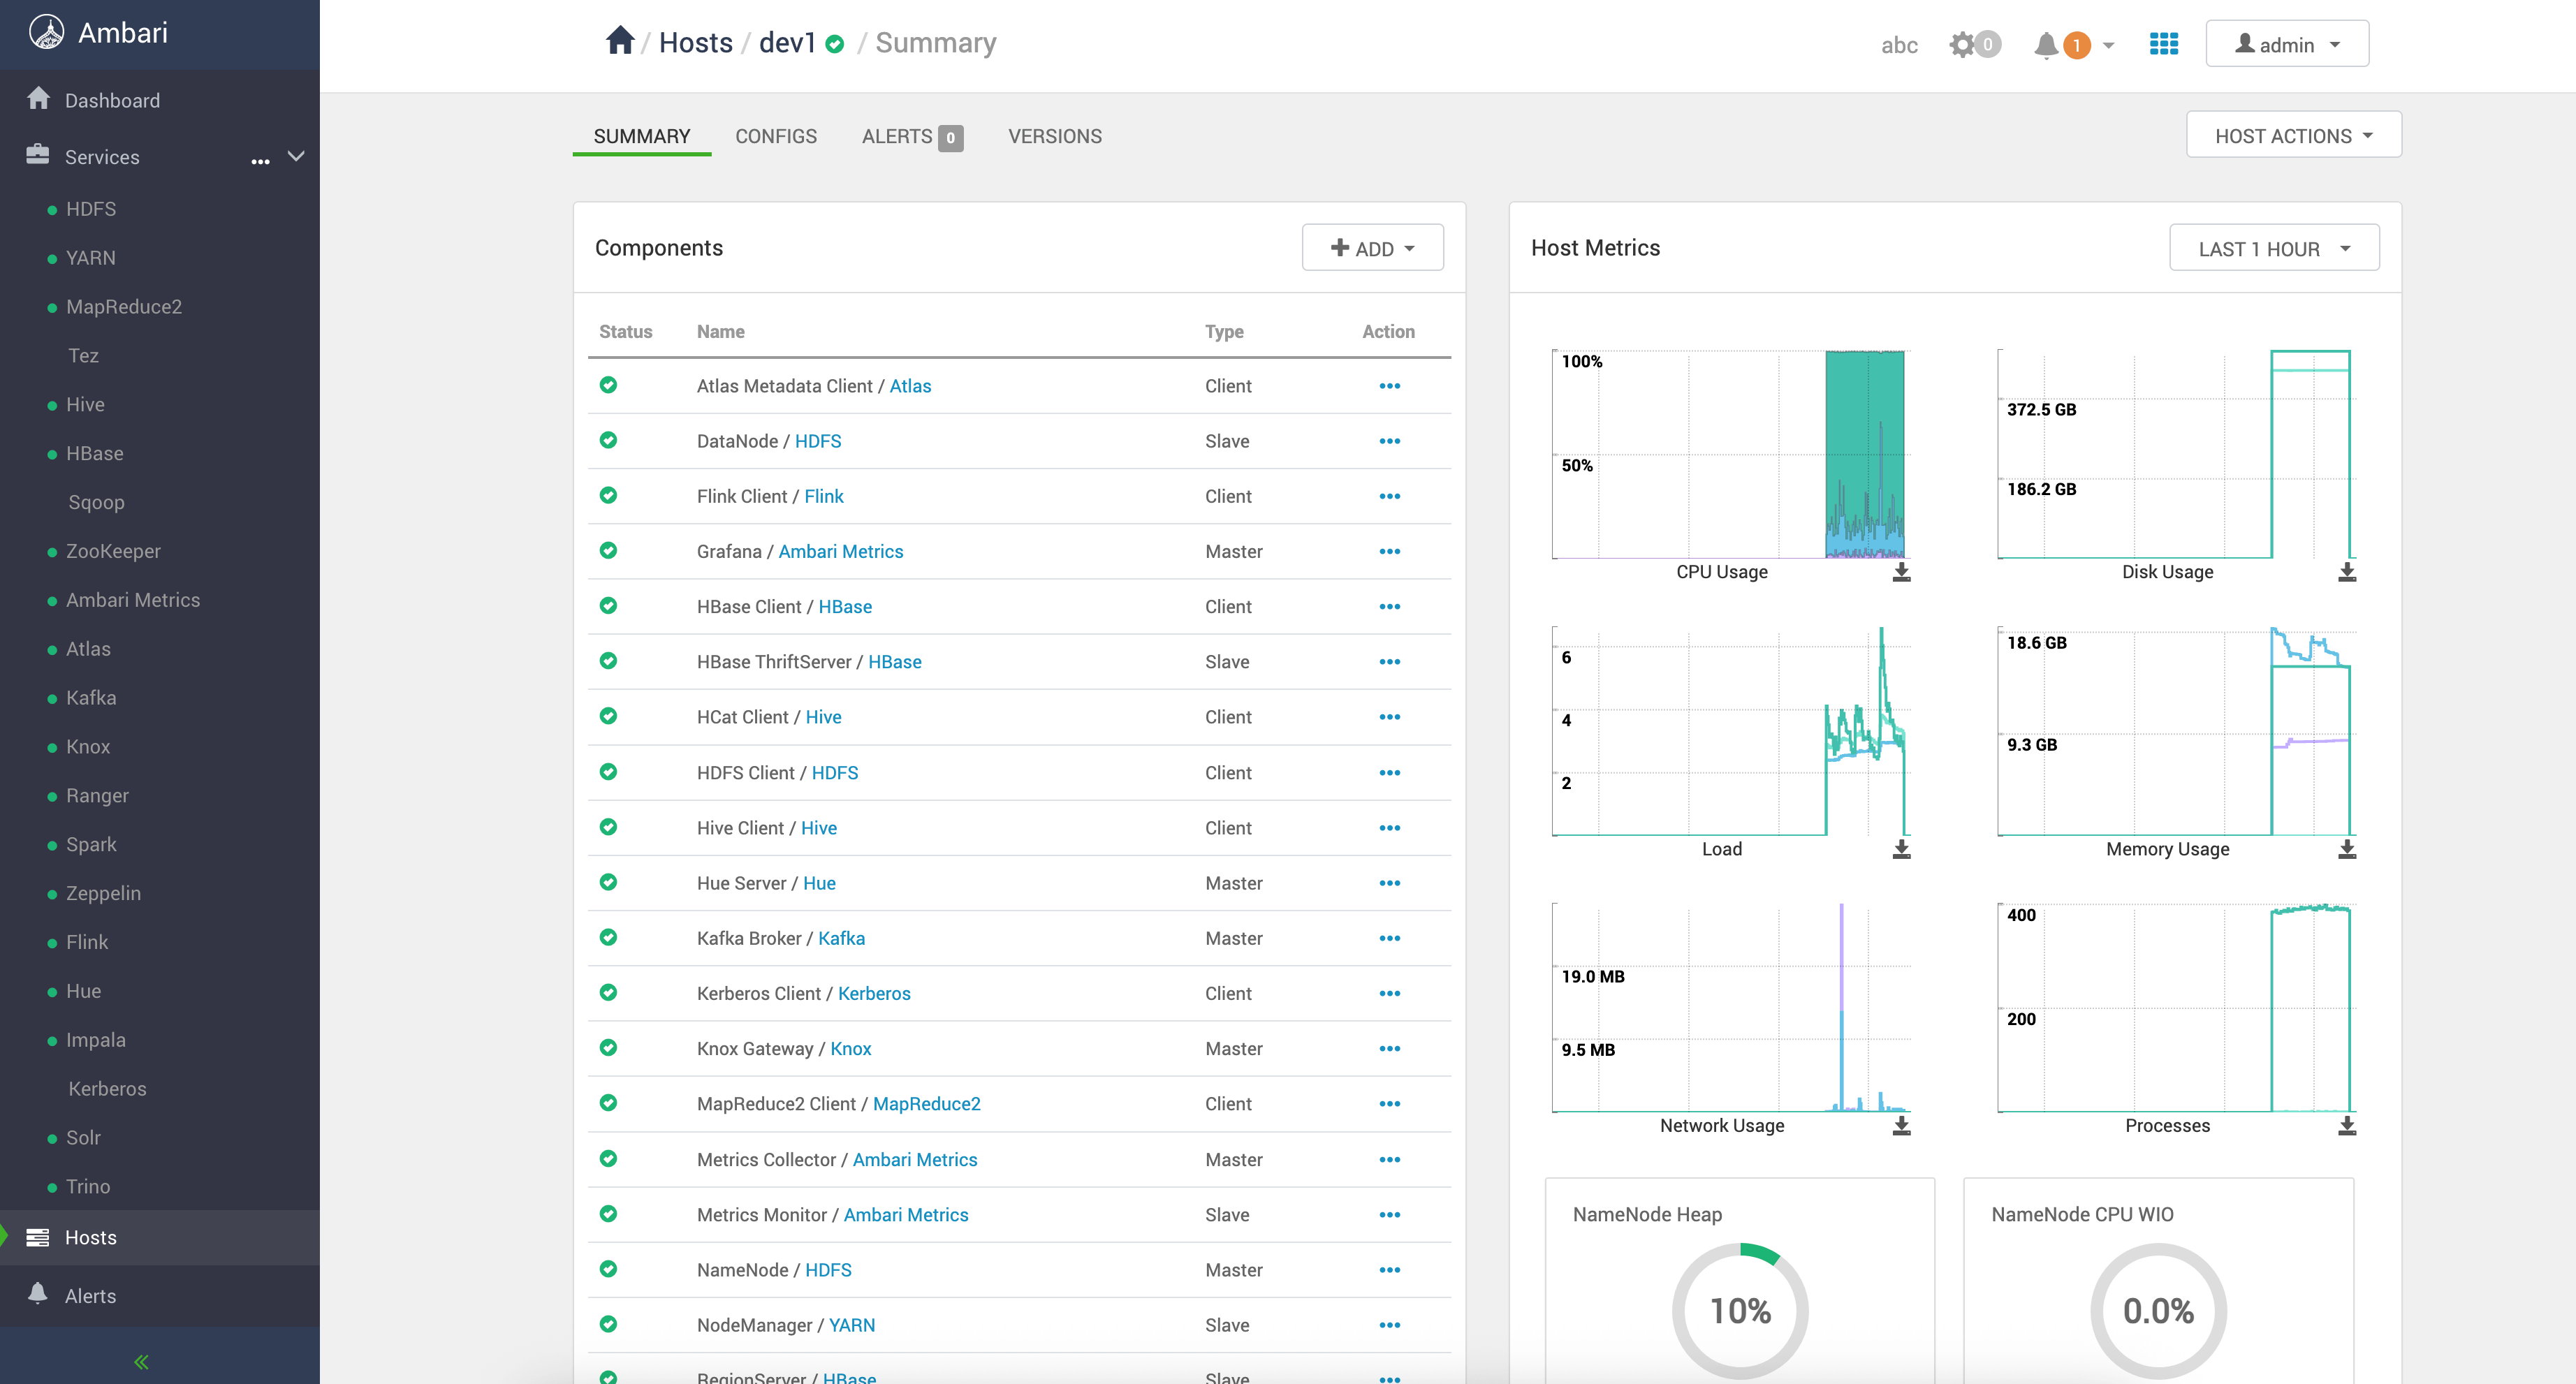
Task: Switch to the Versions tab
Action: click(1054, 136)
